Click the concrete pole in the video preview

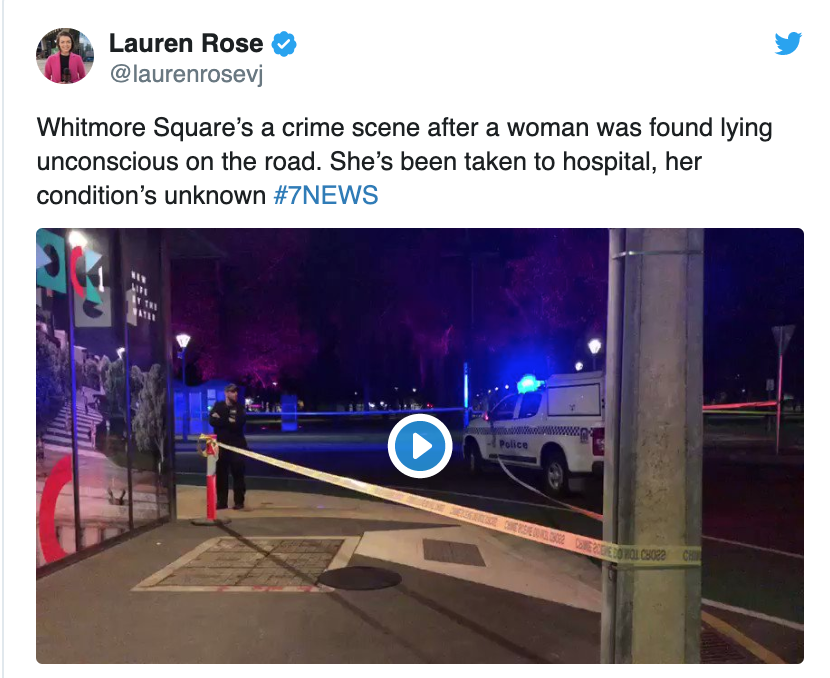point(654,446)
